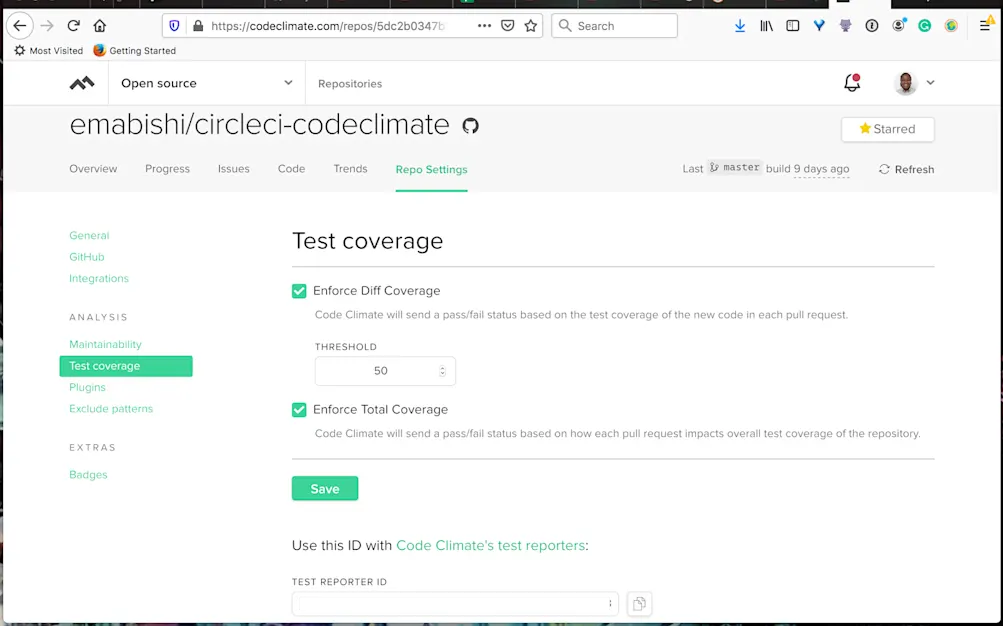Go to the Code tab
Viewport: 1003px width, 626px height.
coord(291,169)
